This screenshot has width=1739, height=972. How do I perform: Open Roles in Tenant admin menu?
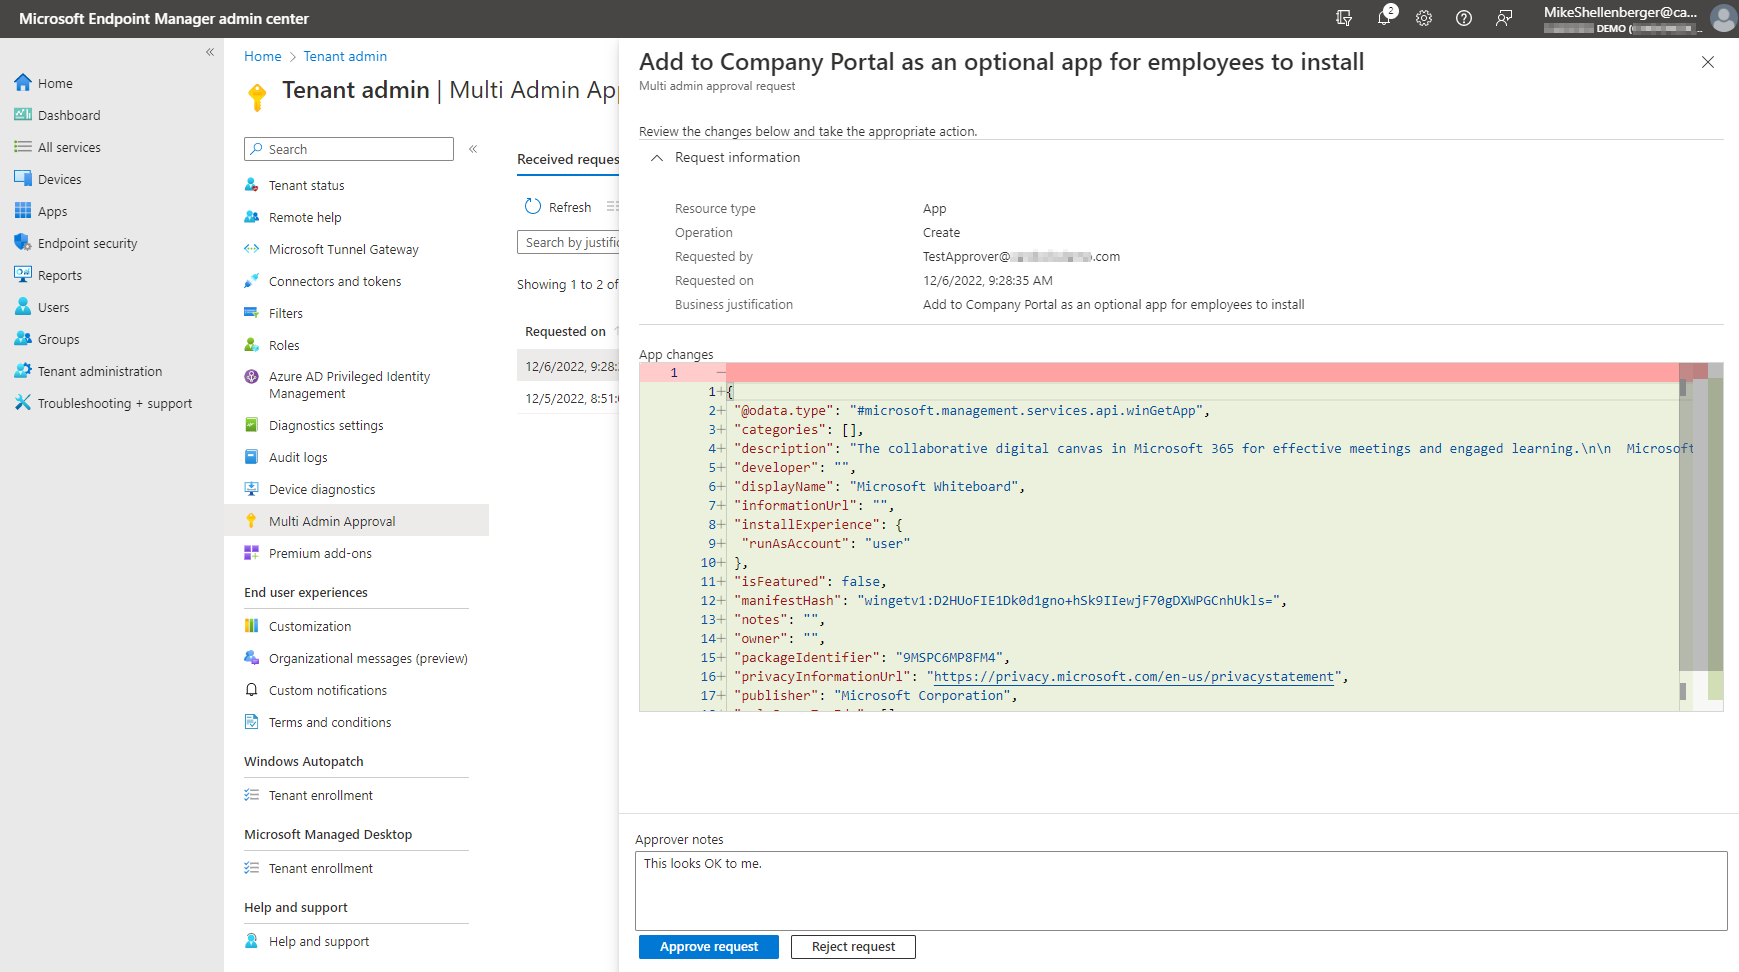pos(284,345)
